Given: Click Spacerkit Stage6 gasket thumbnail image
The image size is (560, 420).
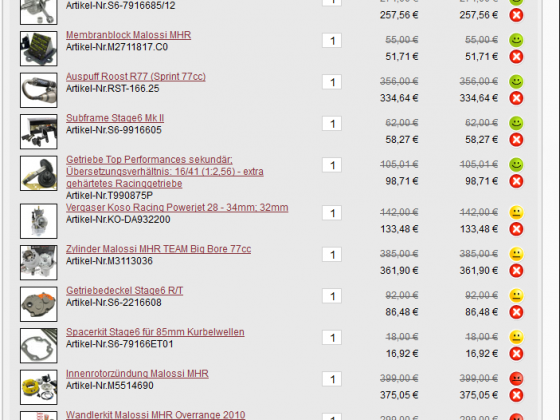Looking at the screenshot, I should 39,345.
